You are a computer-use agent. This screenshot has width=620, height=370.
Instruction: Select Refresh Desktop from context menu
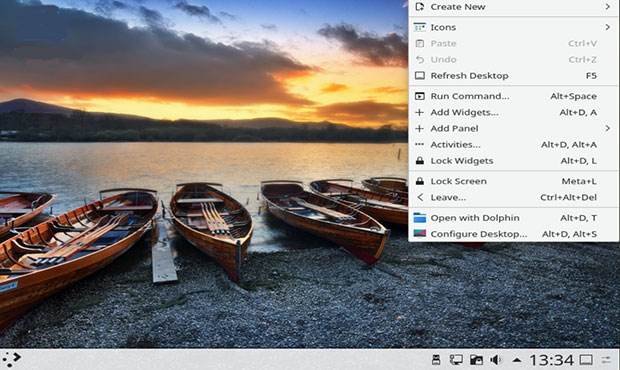pos(513,76)
